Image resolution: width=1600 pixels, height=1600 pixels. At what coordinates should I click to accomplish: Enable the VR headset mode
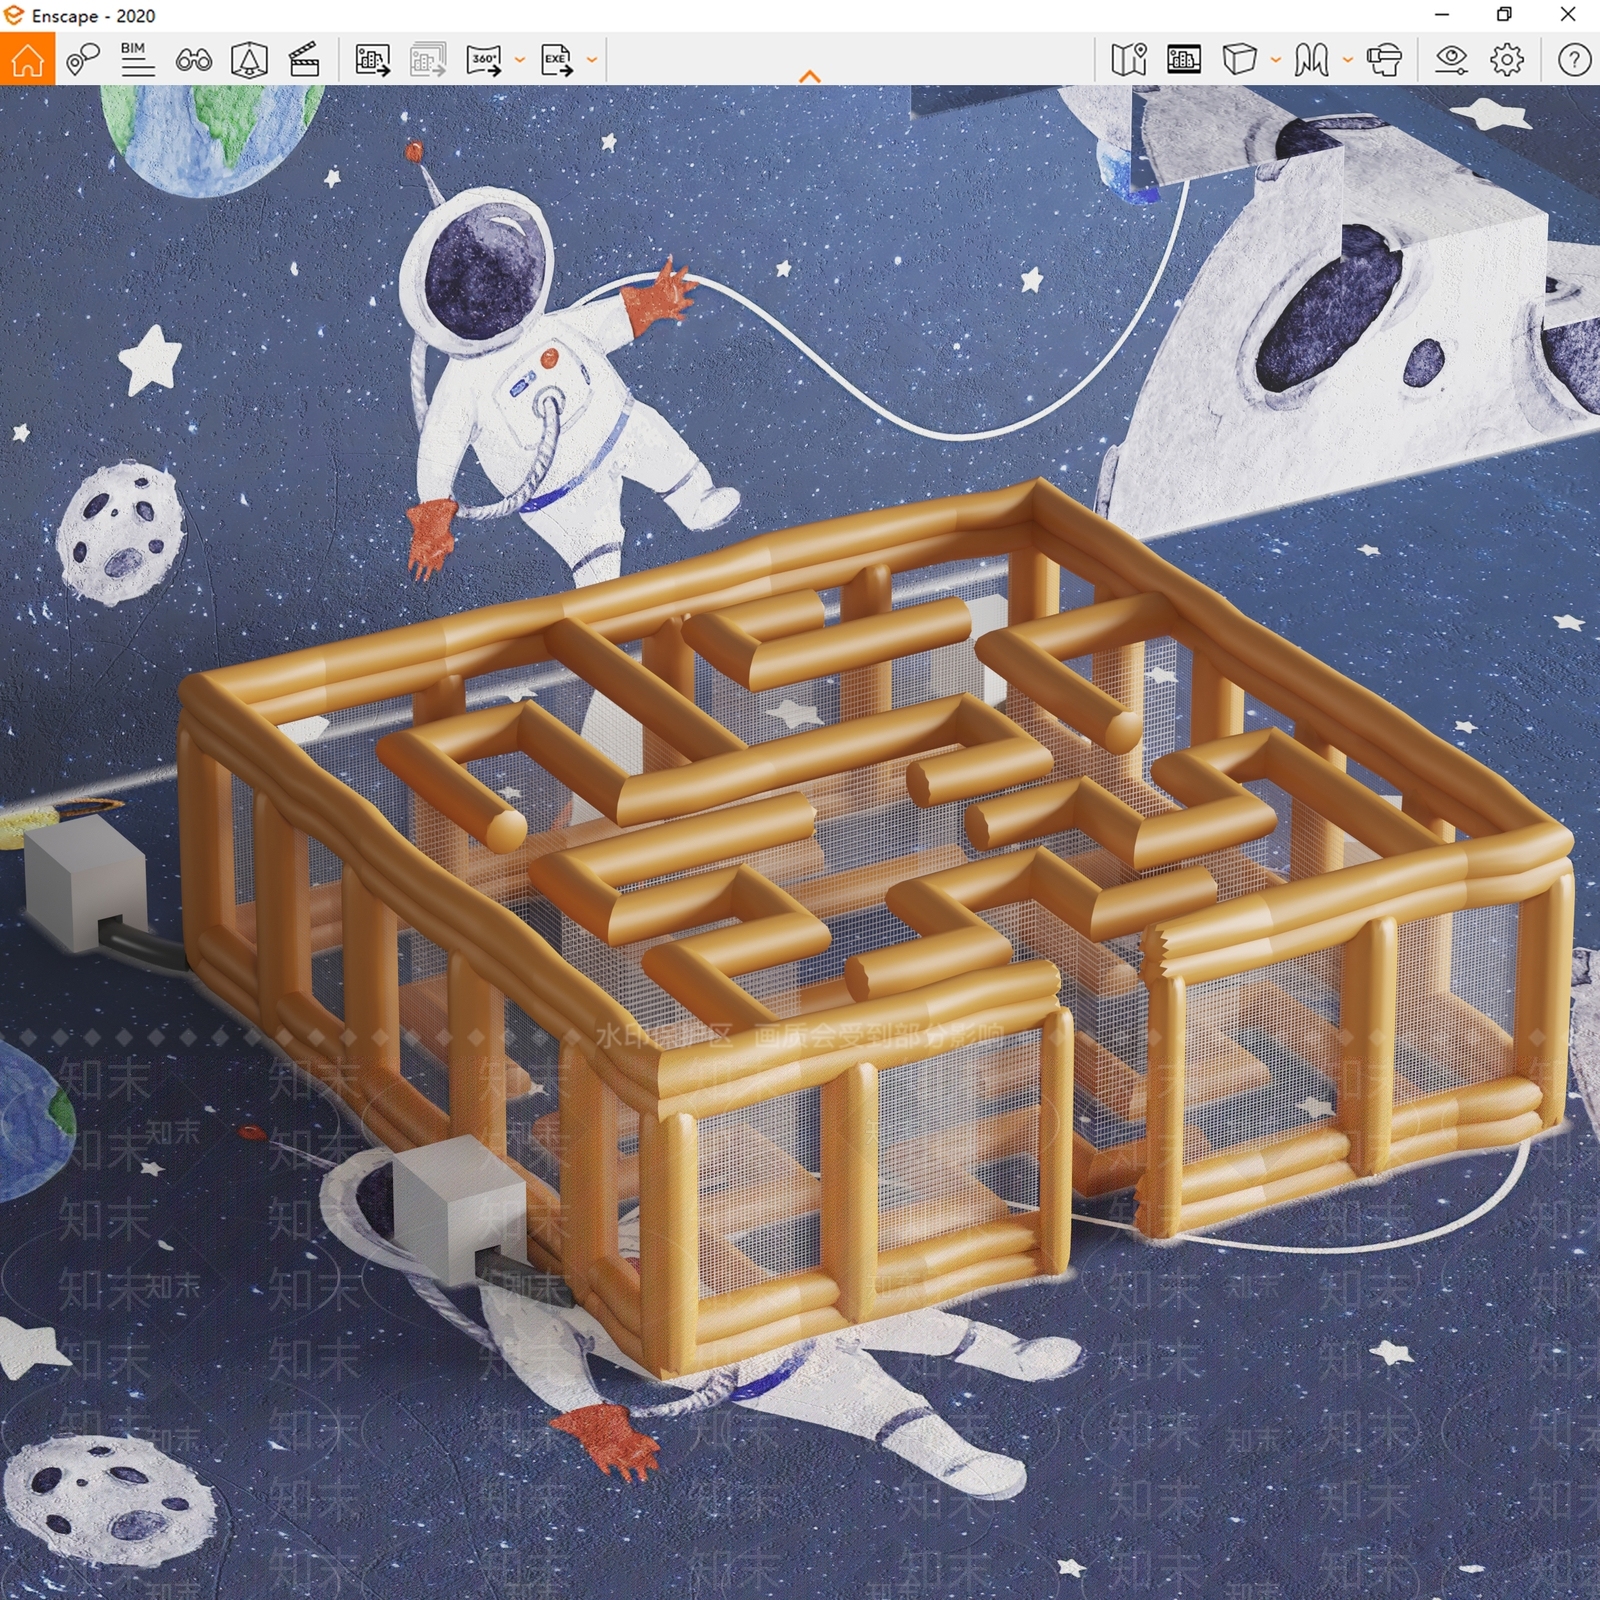1384,60
